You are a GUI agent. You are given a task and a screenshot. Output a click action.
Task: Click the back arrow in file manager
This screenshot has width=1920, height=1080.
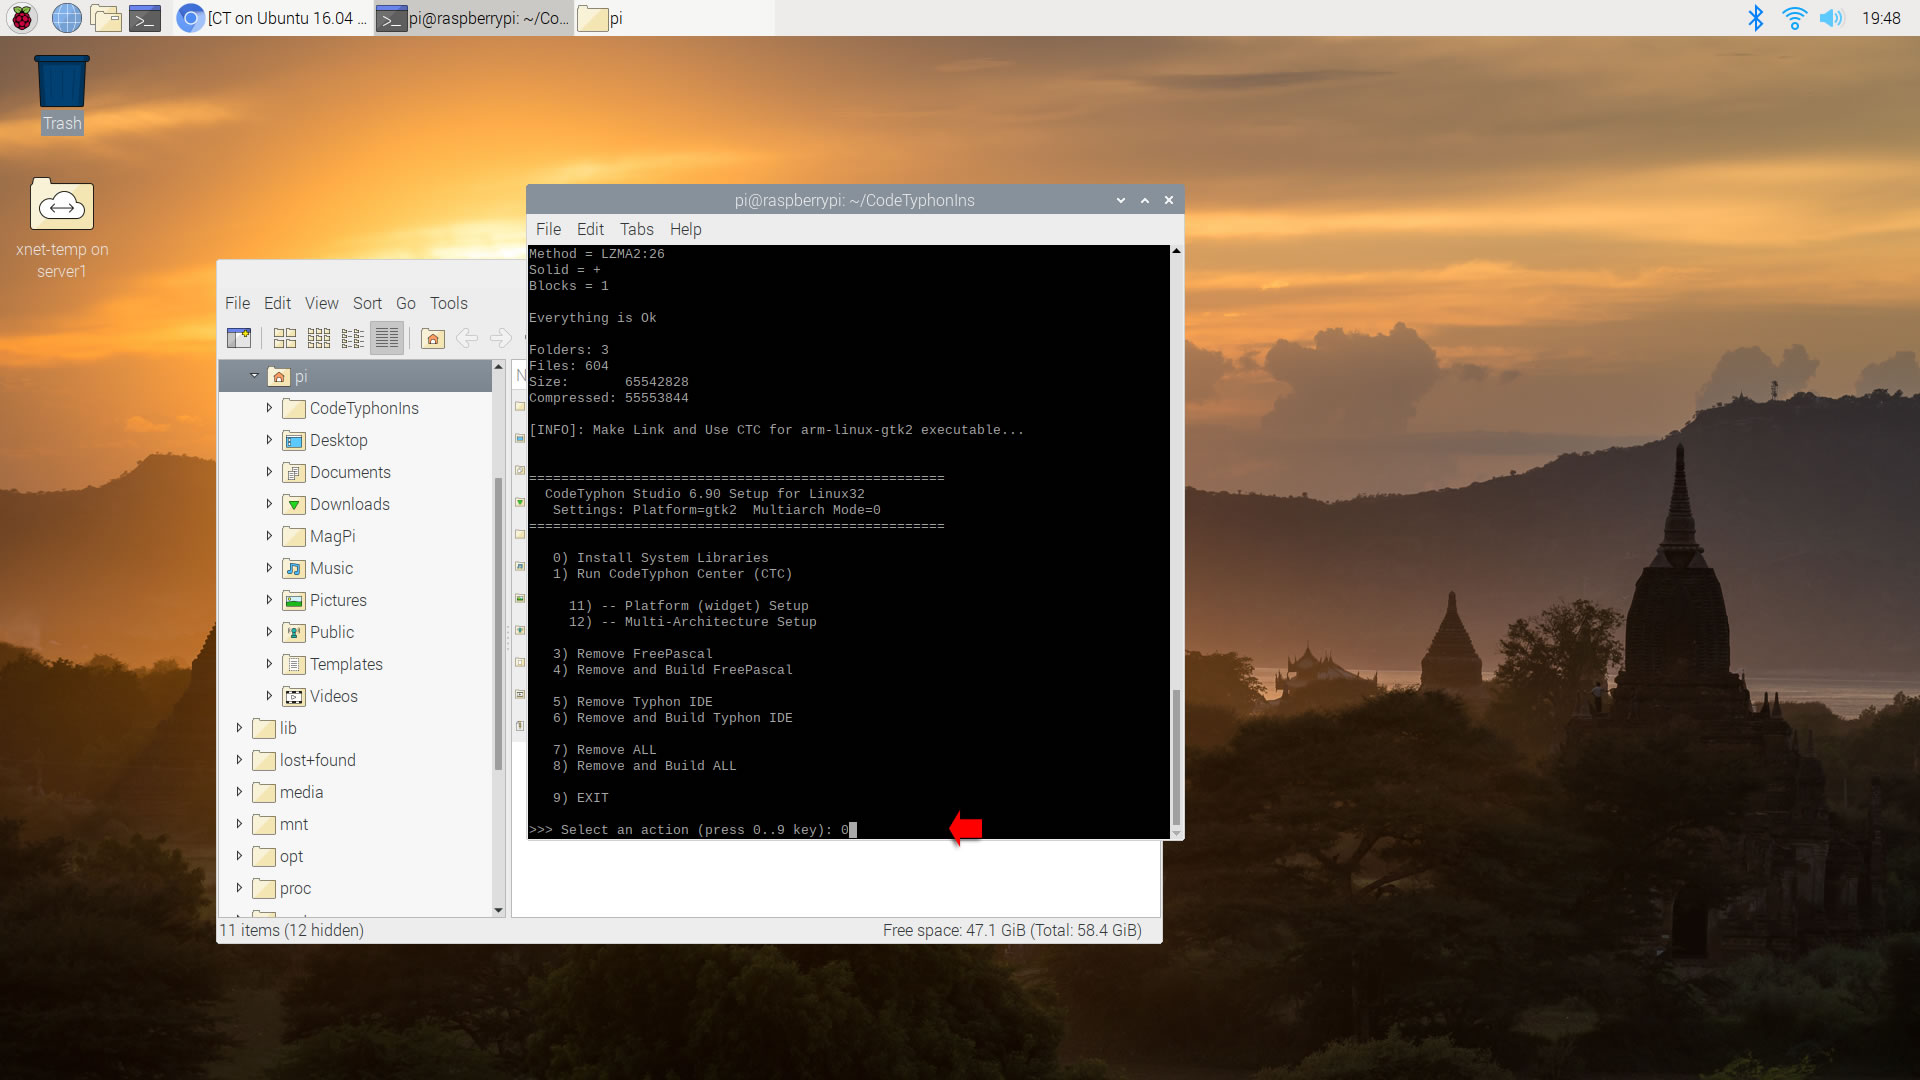coord(467,338)
